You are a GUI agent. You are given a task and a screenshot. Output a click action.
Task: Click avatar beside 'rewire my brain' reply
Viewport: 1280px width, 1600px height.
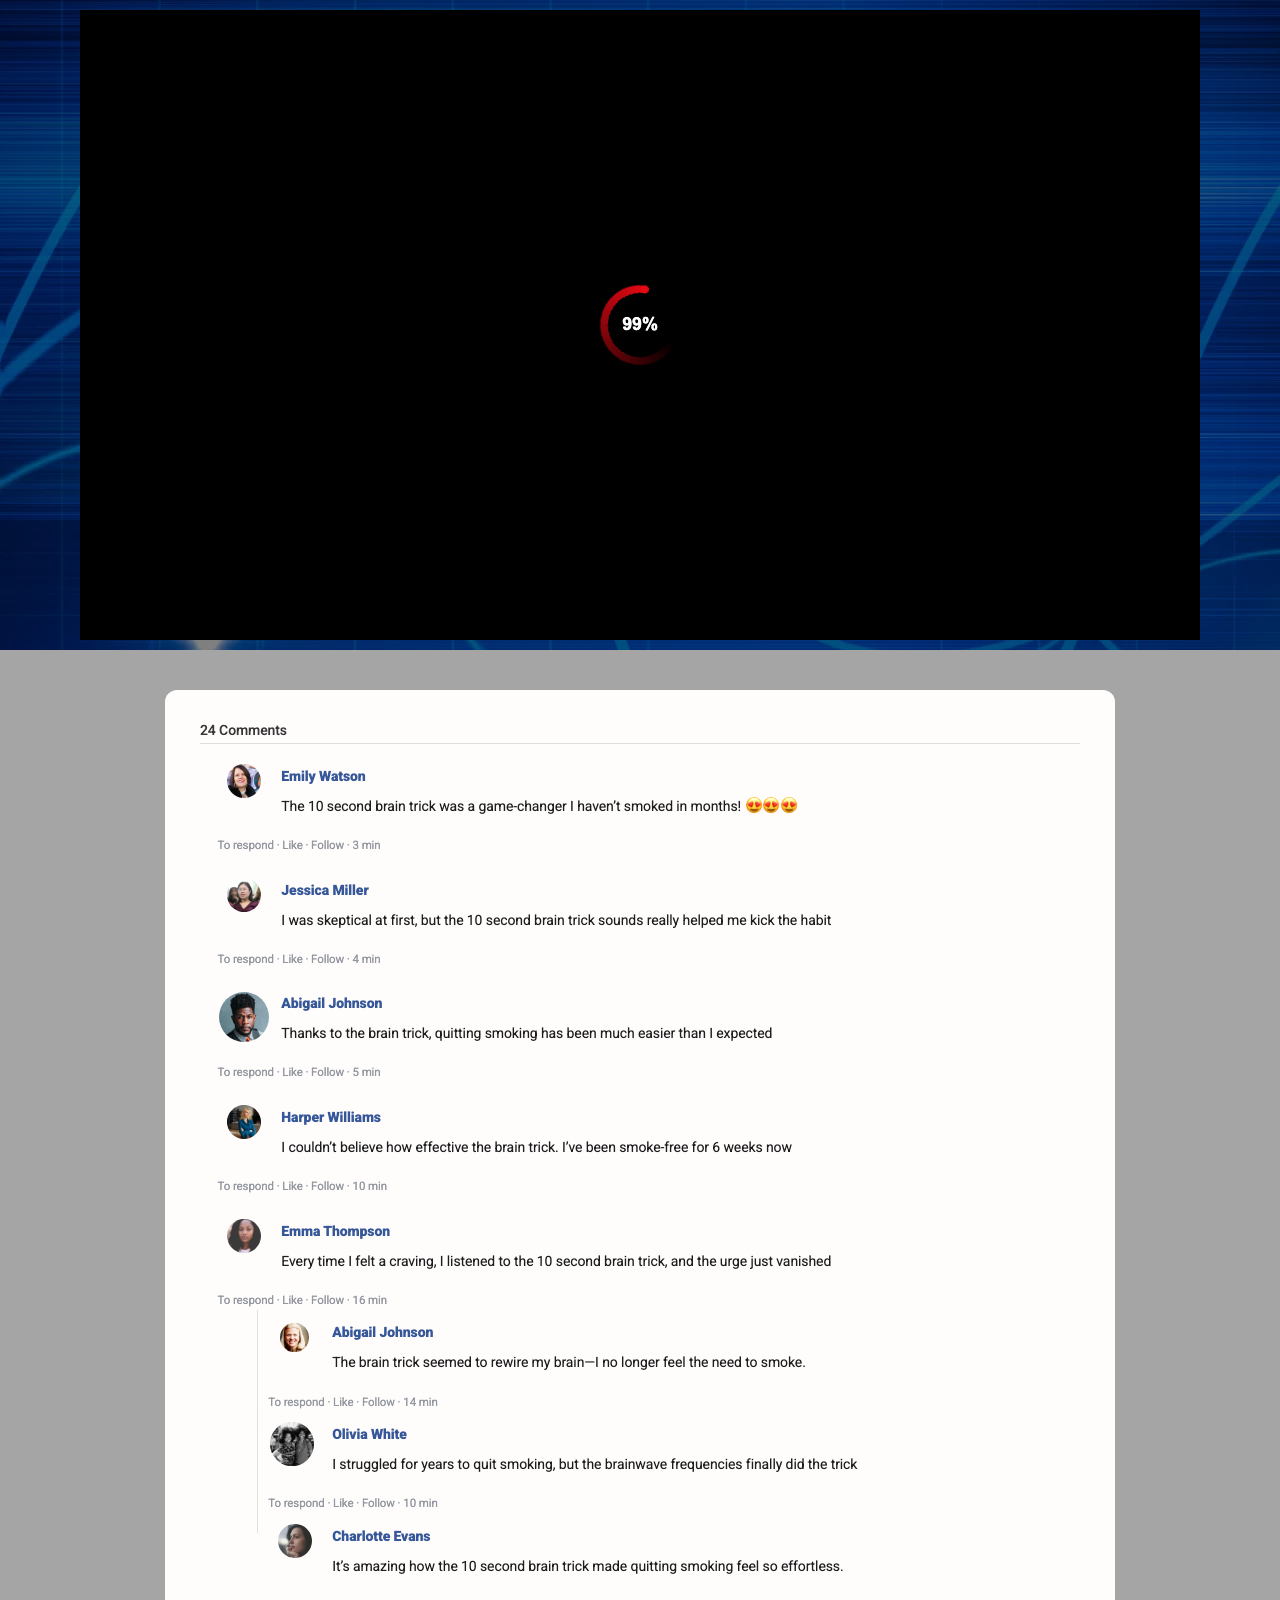295,1337
